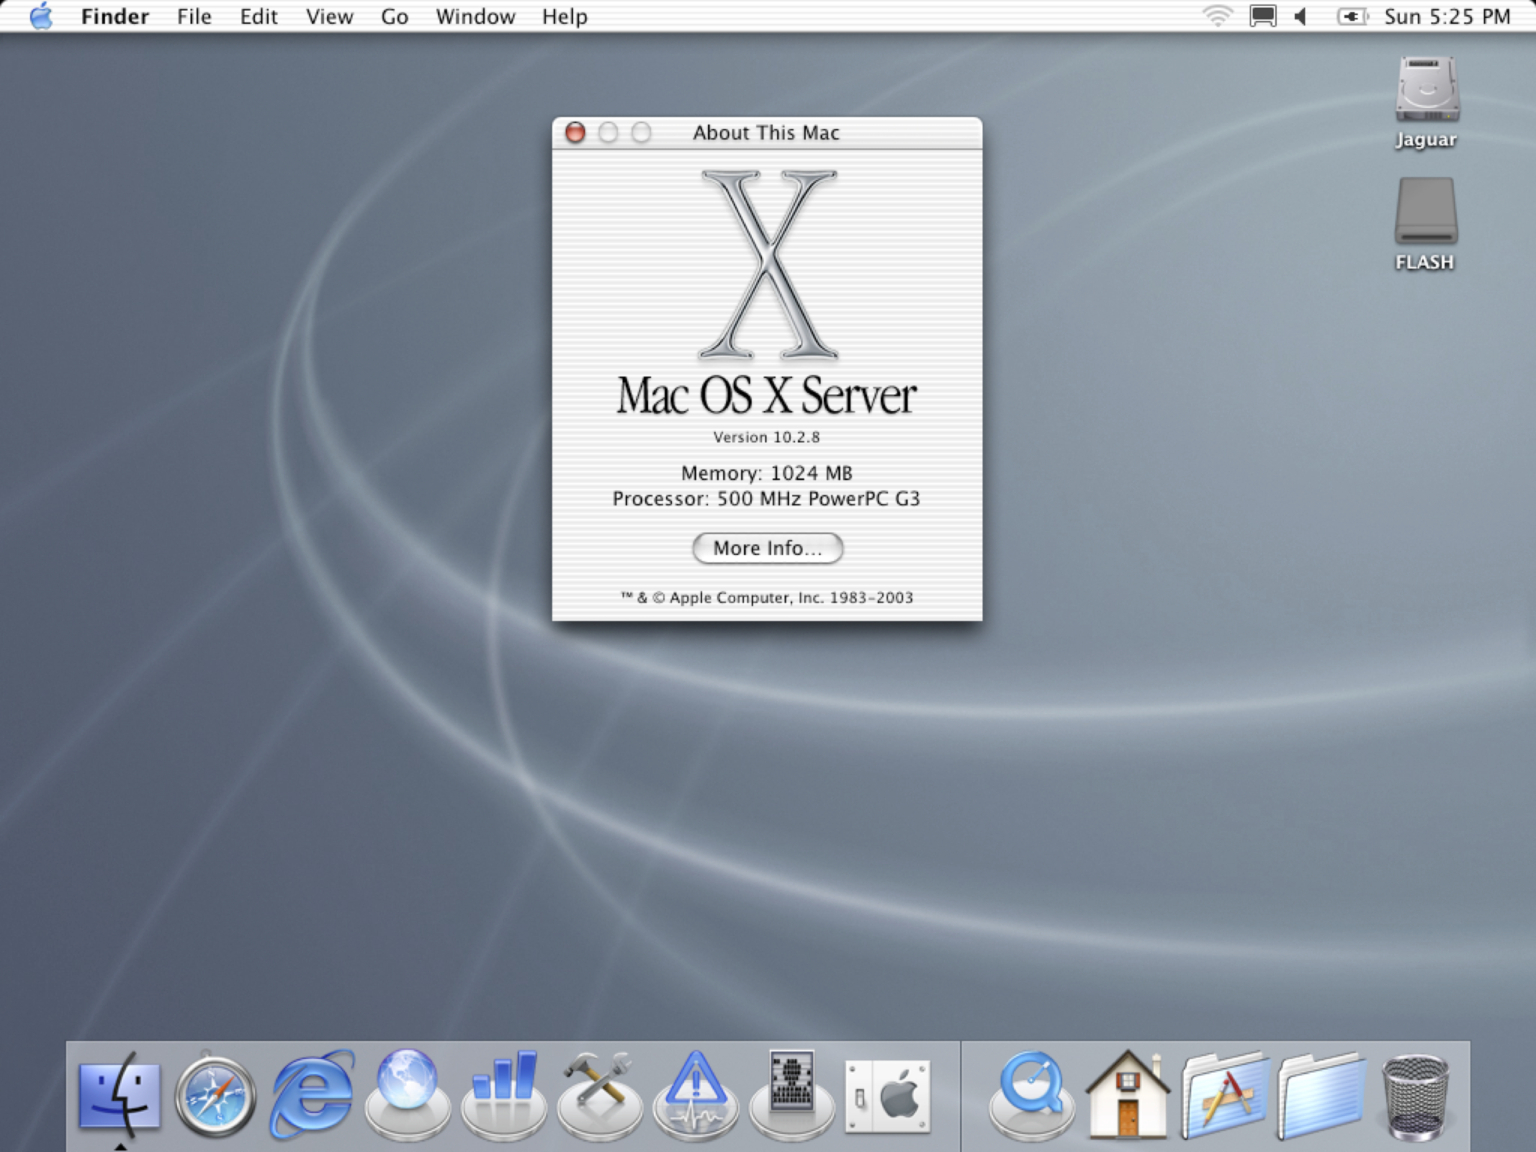This screenshot has height=1152, width=1536.
Task: Click the Mac OS X Server heading
Action: pyautogui.click(x=766, y=395)
